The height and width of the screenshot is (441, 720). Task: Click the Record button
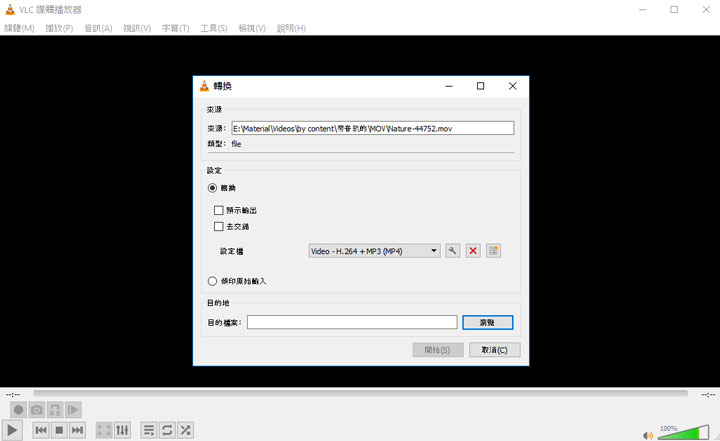tap(18, 410)
